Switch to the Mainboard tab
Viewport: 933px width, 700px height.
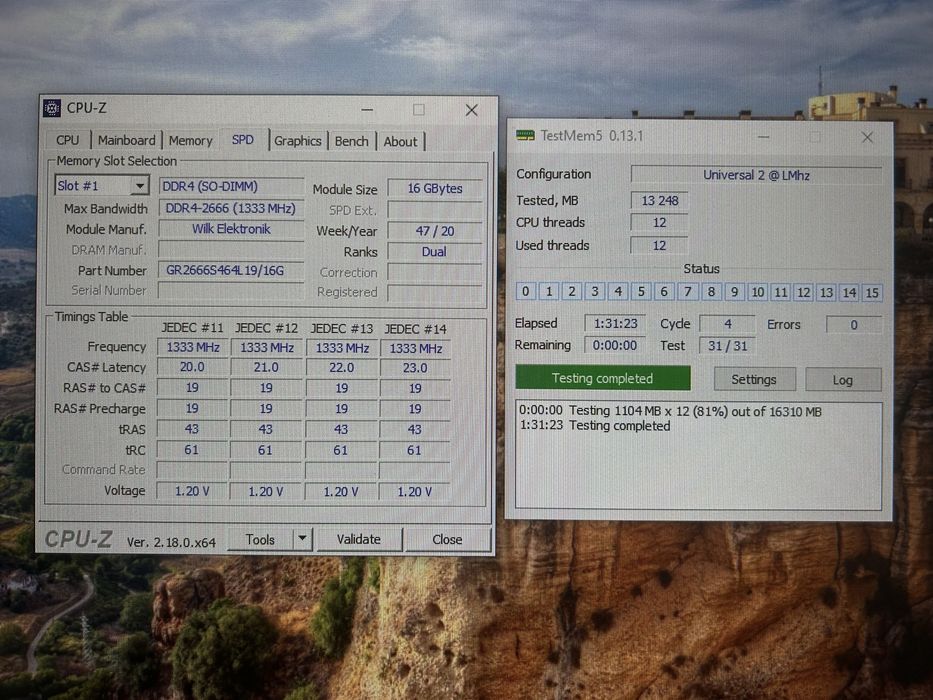[x=126, y=140]
